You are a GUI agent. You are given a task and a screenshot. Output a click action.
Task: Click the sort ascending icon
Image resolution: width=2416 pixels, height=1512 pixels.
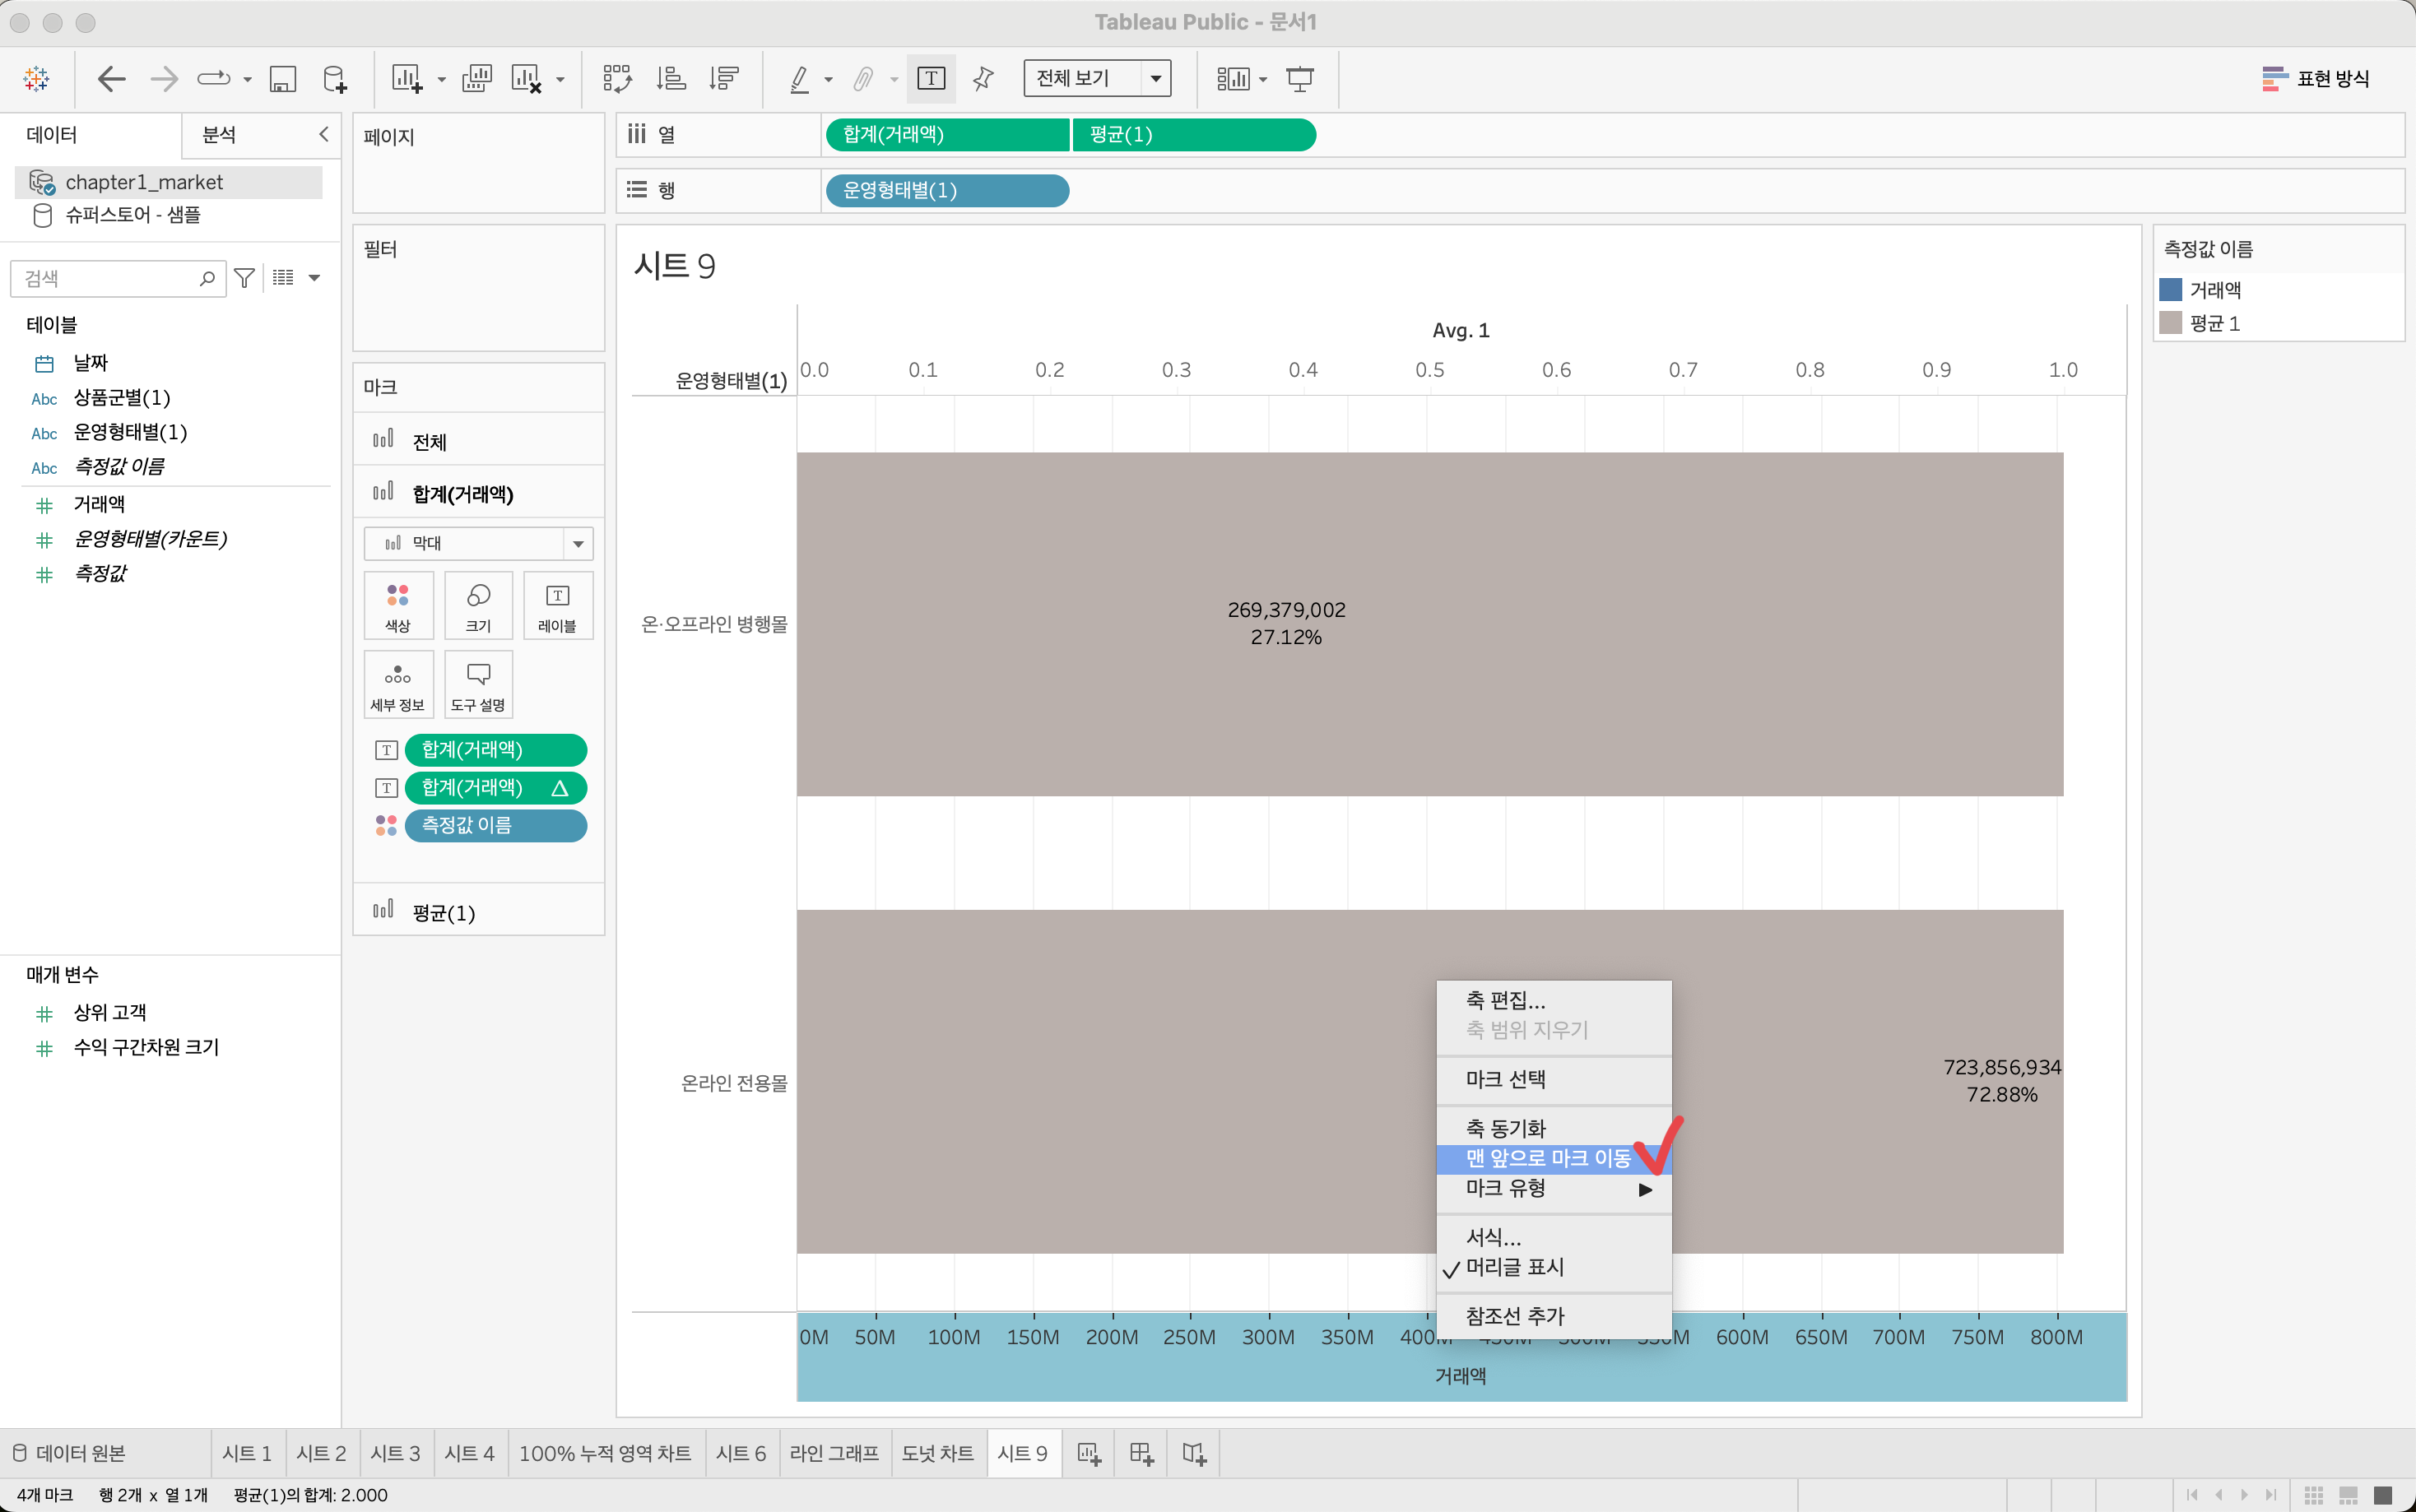(670, 78)
